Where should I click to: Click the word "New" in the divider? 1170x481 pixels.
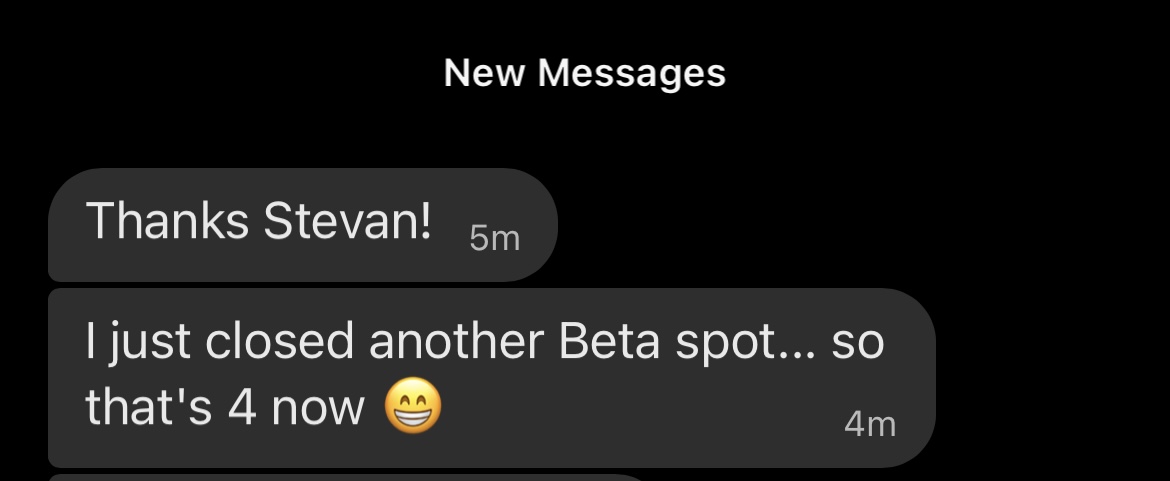(x=486, y=73)
